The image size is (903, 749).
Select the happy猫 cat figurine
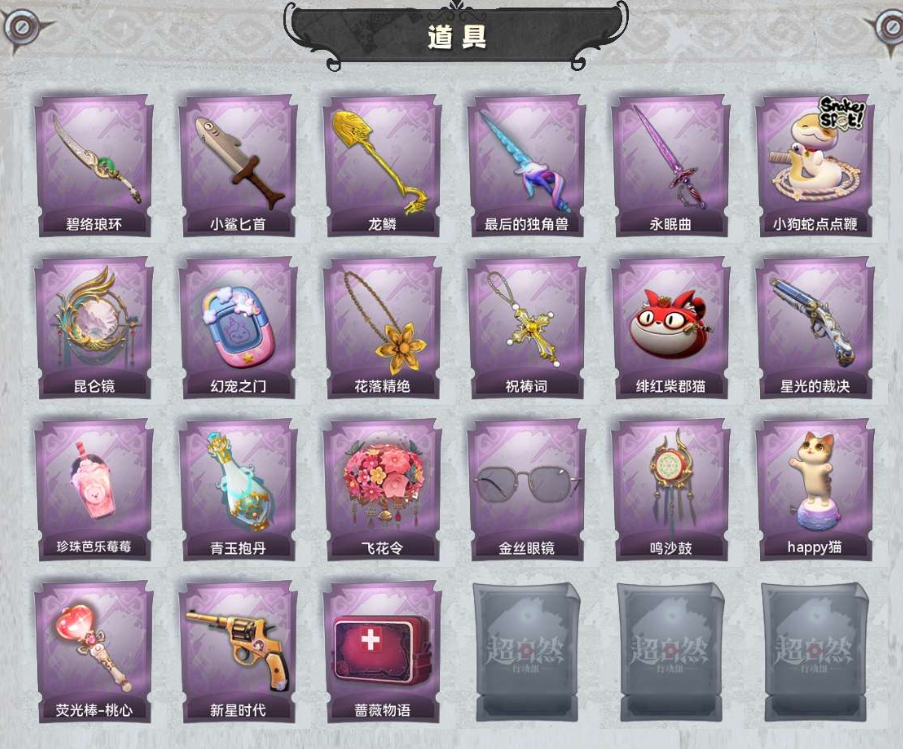click(x=815, y=489)
